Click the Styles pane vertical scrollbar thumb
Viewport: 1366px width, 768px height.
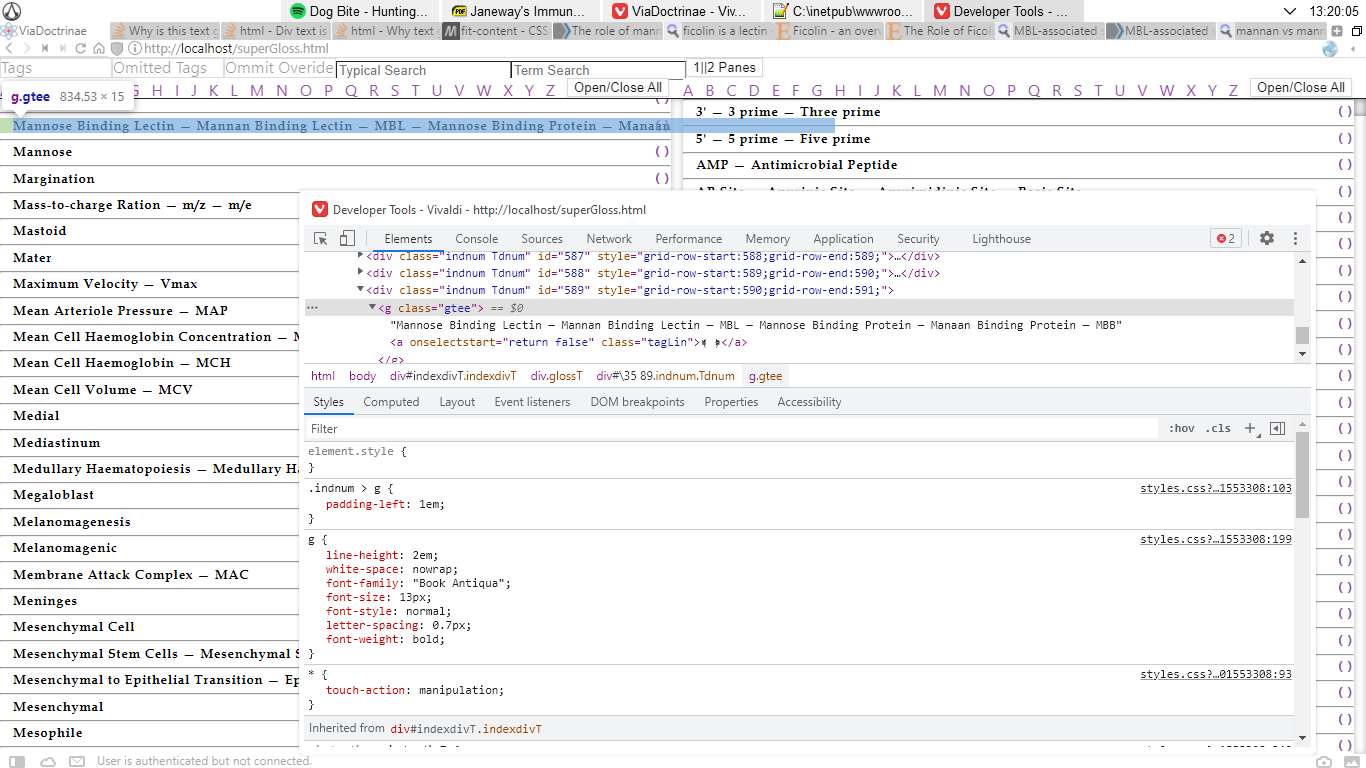pos(1302,474)
